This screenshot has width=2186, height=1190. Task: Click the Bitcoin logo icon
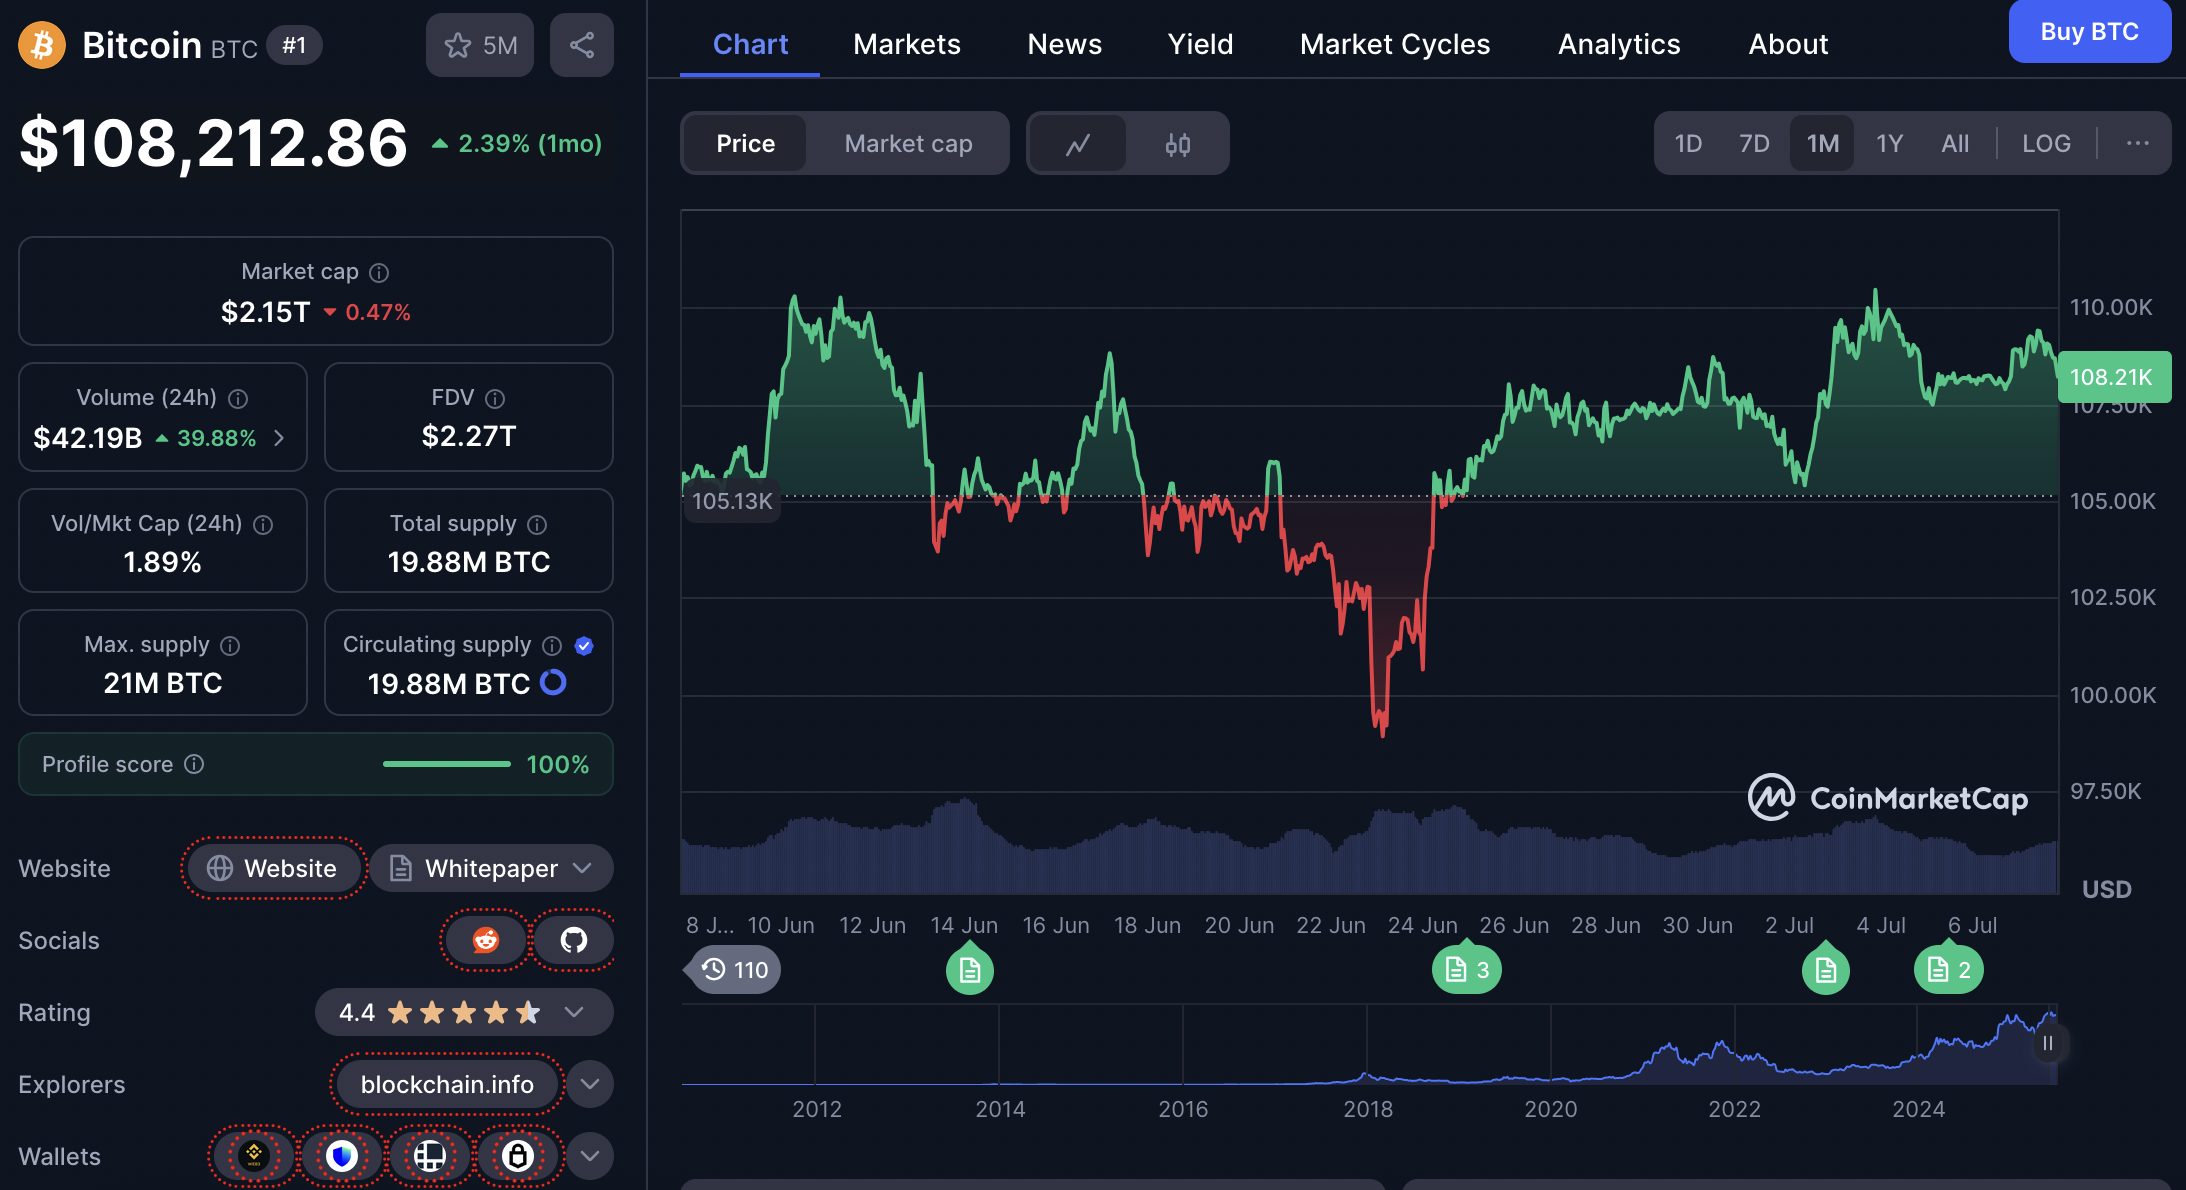tap(42, 45)
